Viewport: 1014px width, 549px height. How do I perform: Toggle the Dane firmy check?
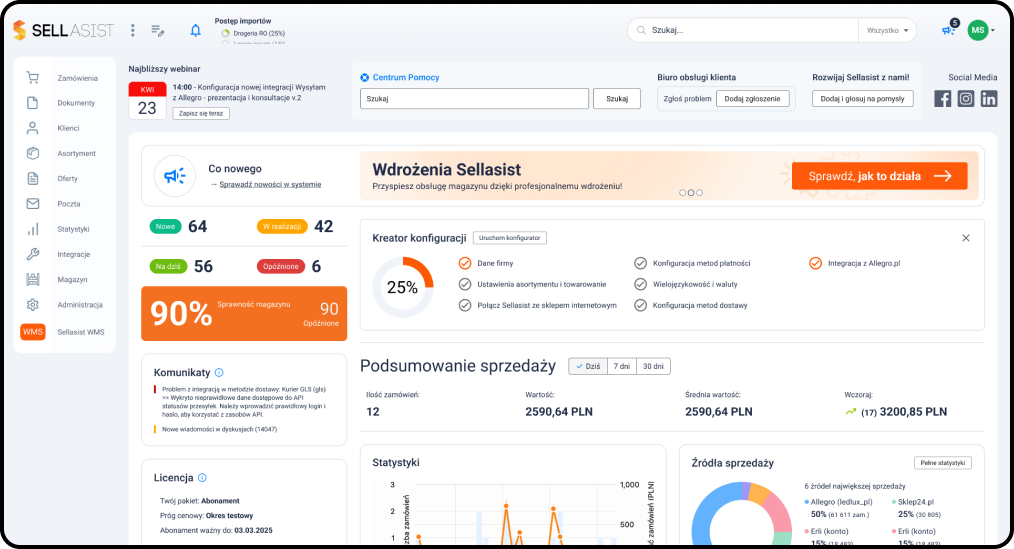[x=464, y=263]
